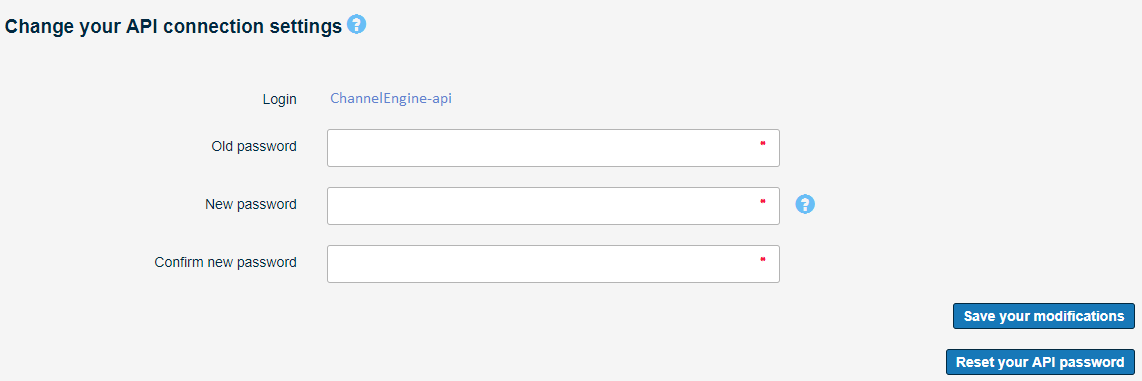Viewport: 1142px width, 381px height.
Task: Open the help tooltip next to New password
Action: [805, 204]
